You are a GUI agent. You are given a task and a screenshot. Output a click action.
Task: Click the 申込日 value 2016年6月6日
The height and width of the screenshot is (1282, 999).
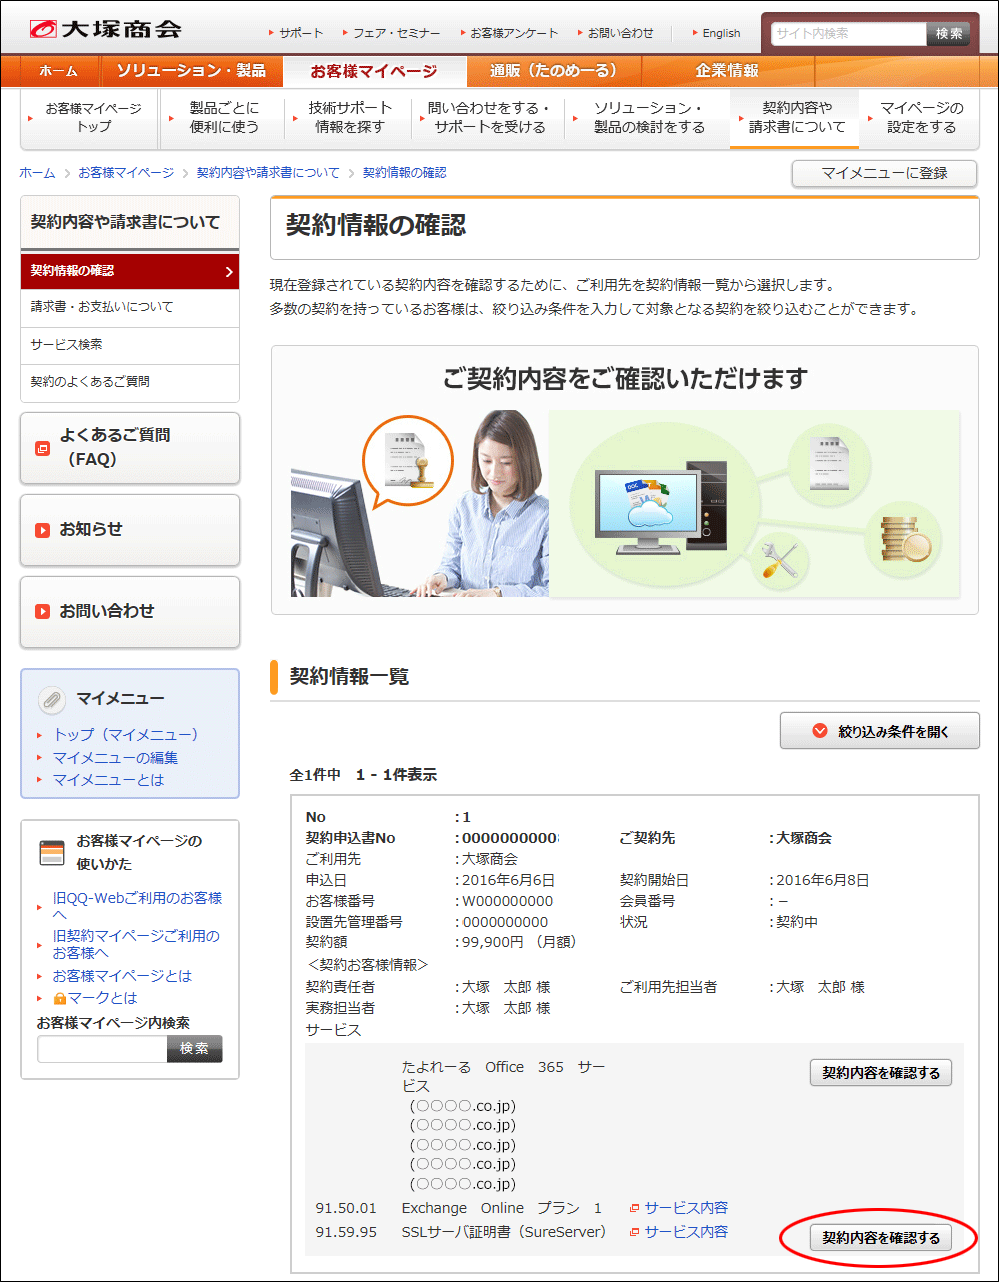pyautogui.click(x=508, y=881)
